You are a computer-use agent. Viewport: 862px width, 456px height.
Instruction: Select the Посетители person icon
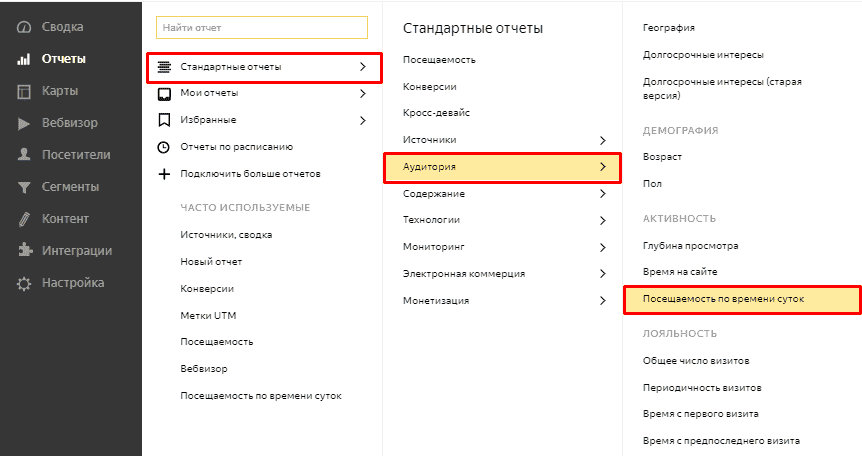pos(24,155)
